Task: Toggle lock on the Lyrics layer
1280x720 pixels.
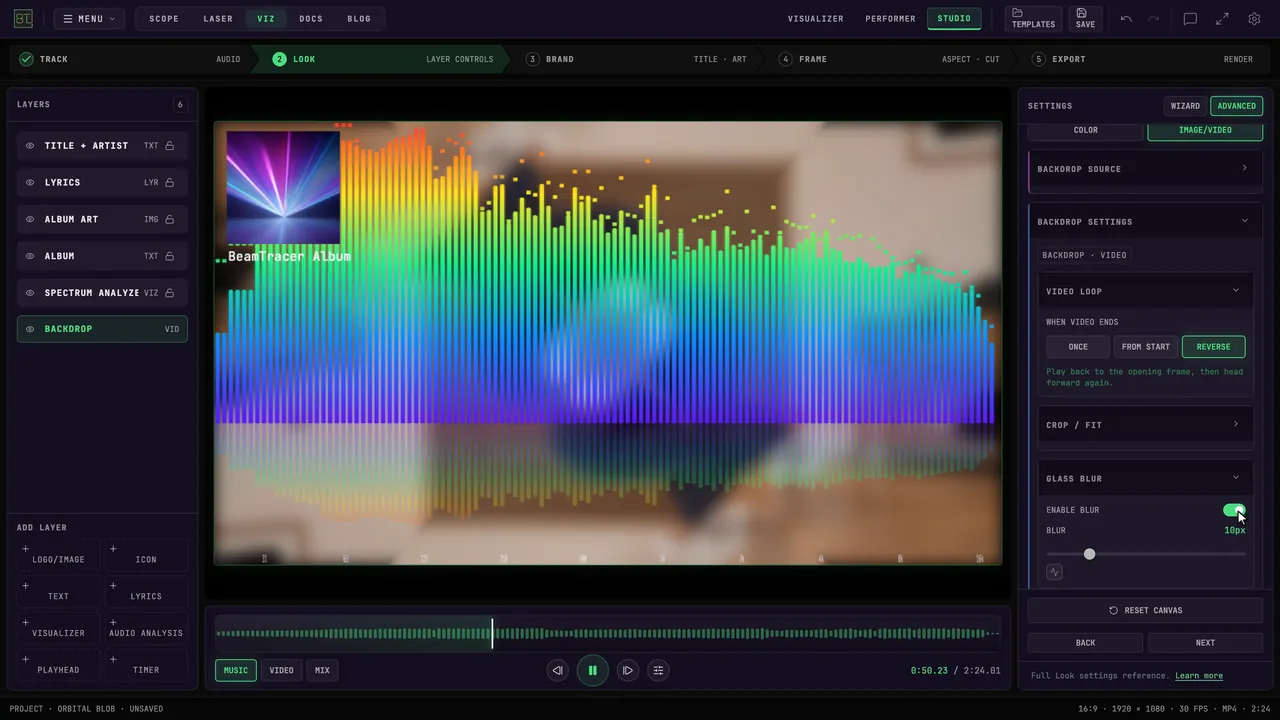Action: pyautogui.click(x=170, y=182)
